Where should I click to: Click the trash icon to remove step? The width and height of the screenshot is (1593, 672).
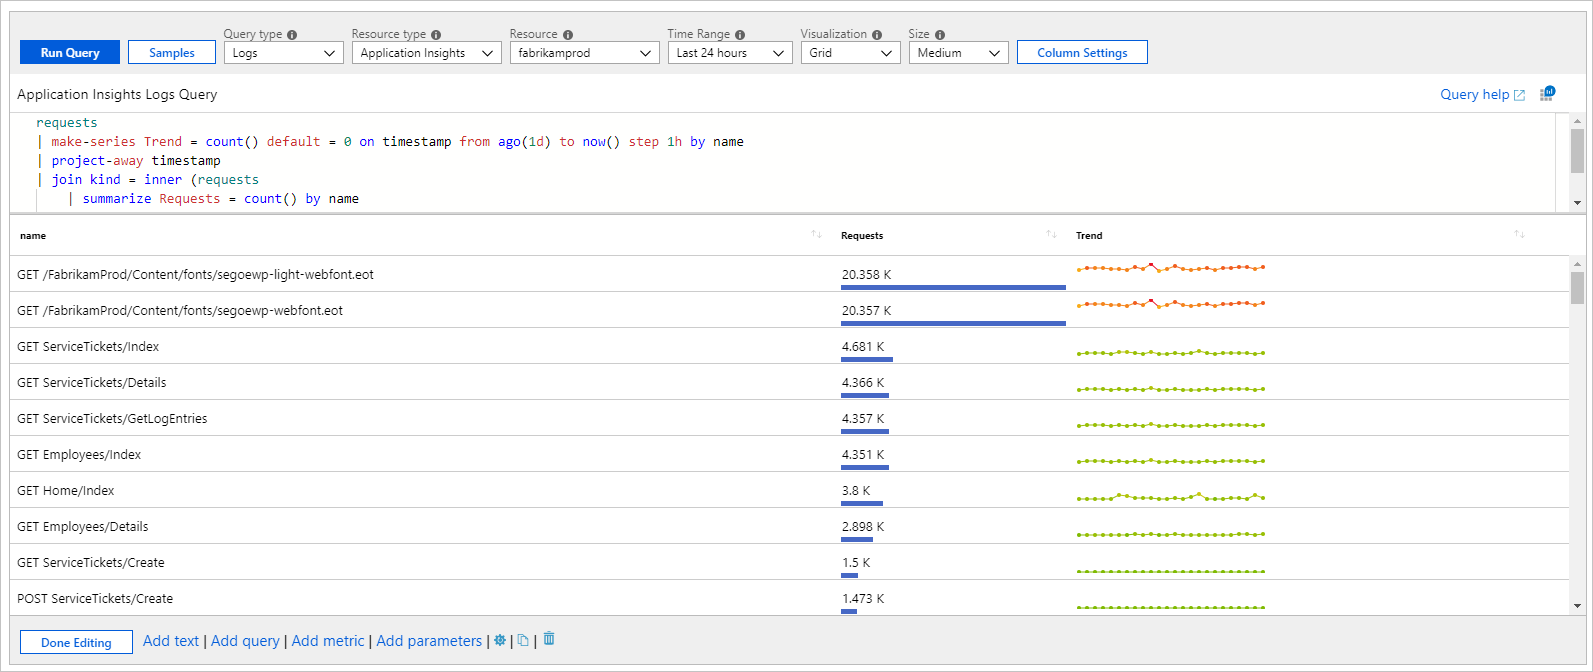(x=549, y=640)
